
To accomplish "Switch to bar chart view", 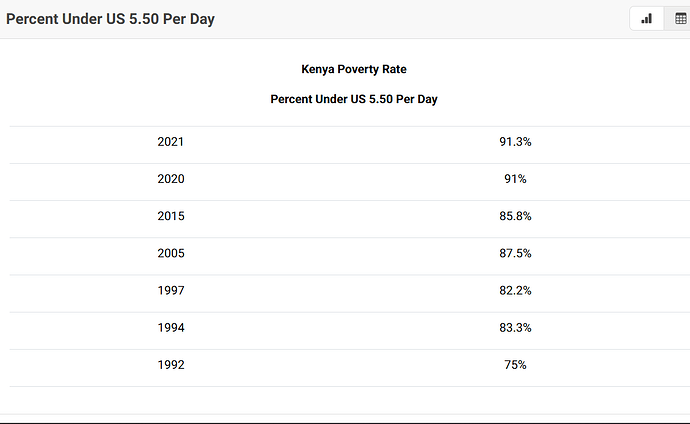I will click(647, 19).
